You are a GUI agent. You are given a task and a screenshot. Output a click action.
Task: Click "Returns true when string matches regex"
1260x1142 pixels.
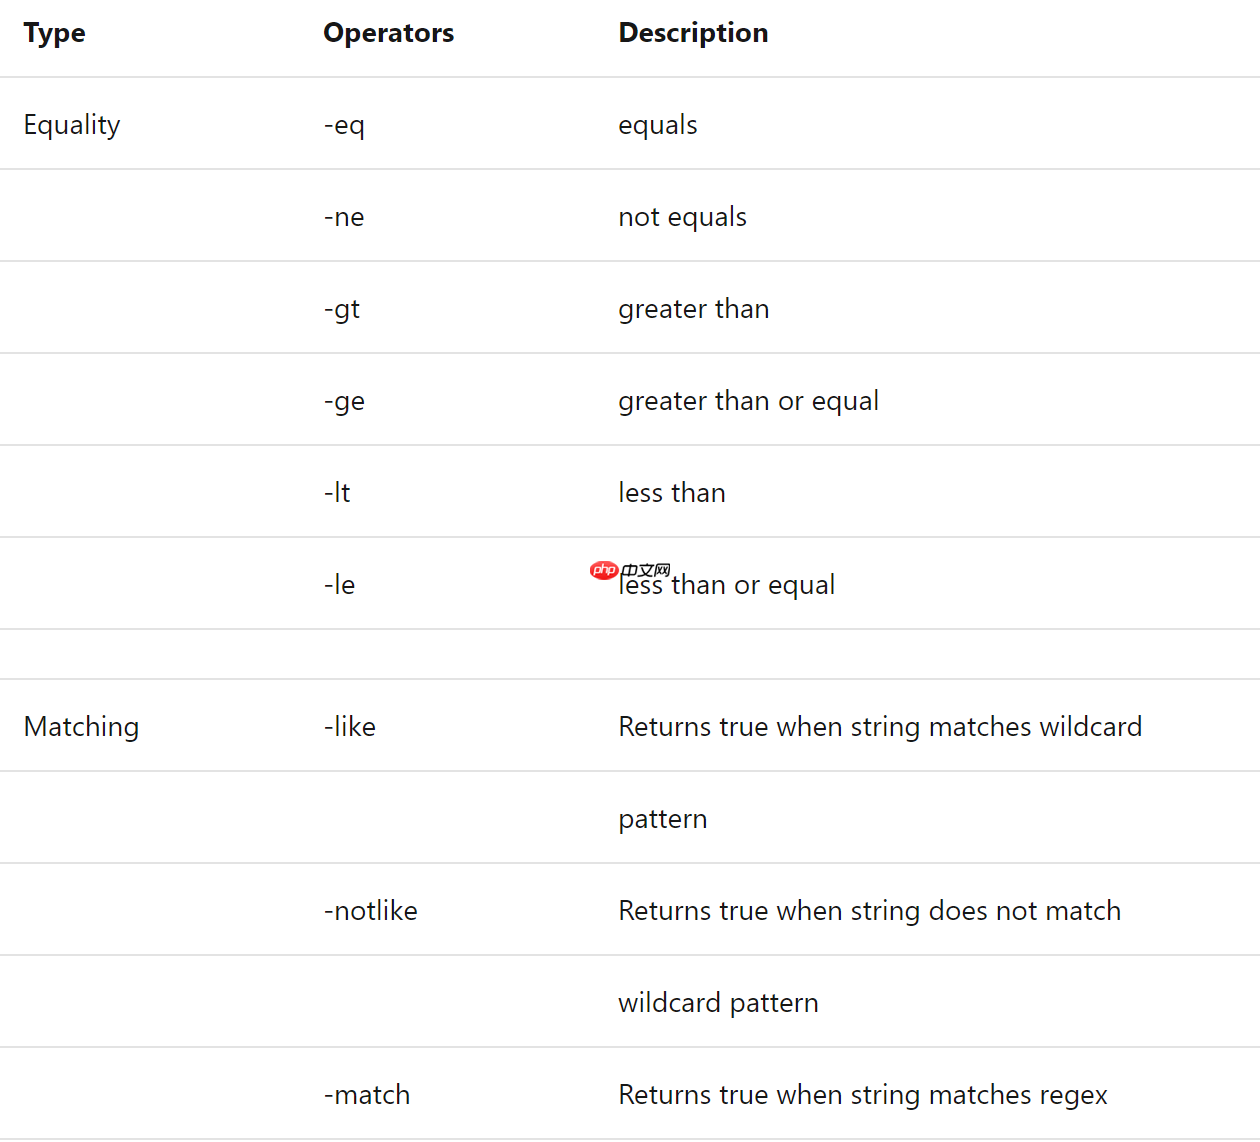coord(862,1095)
